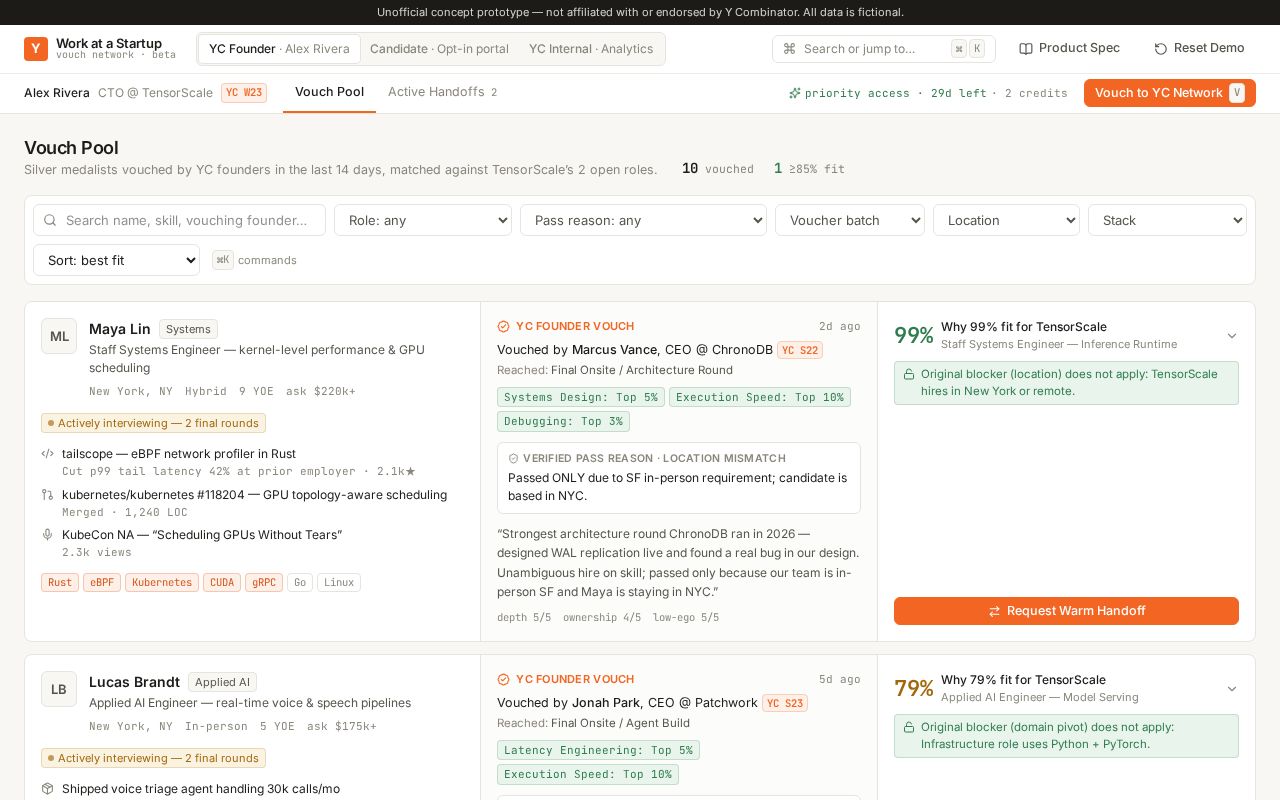
Task: Open the Sort: best fit dropdown
Action: 116,260
